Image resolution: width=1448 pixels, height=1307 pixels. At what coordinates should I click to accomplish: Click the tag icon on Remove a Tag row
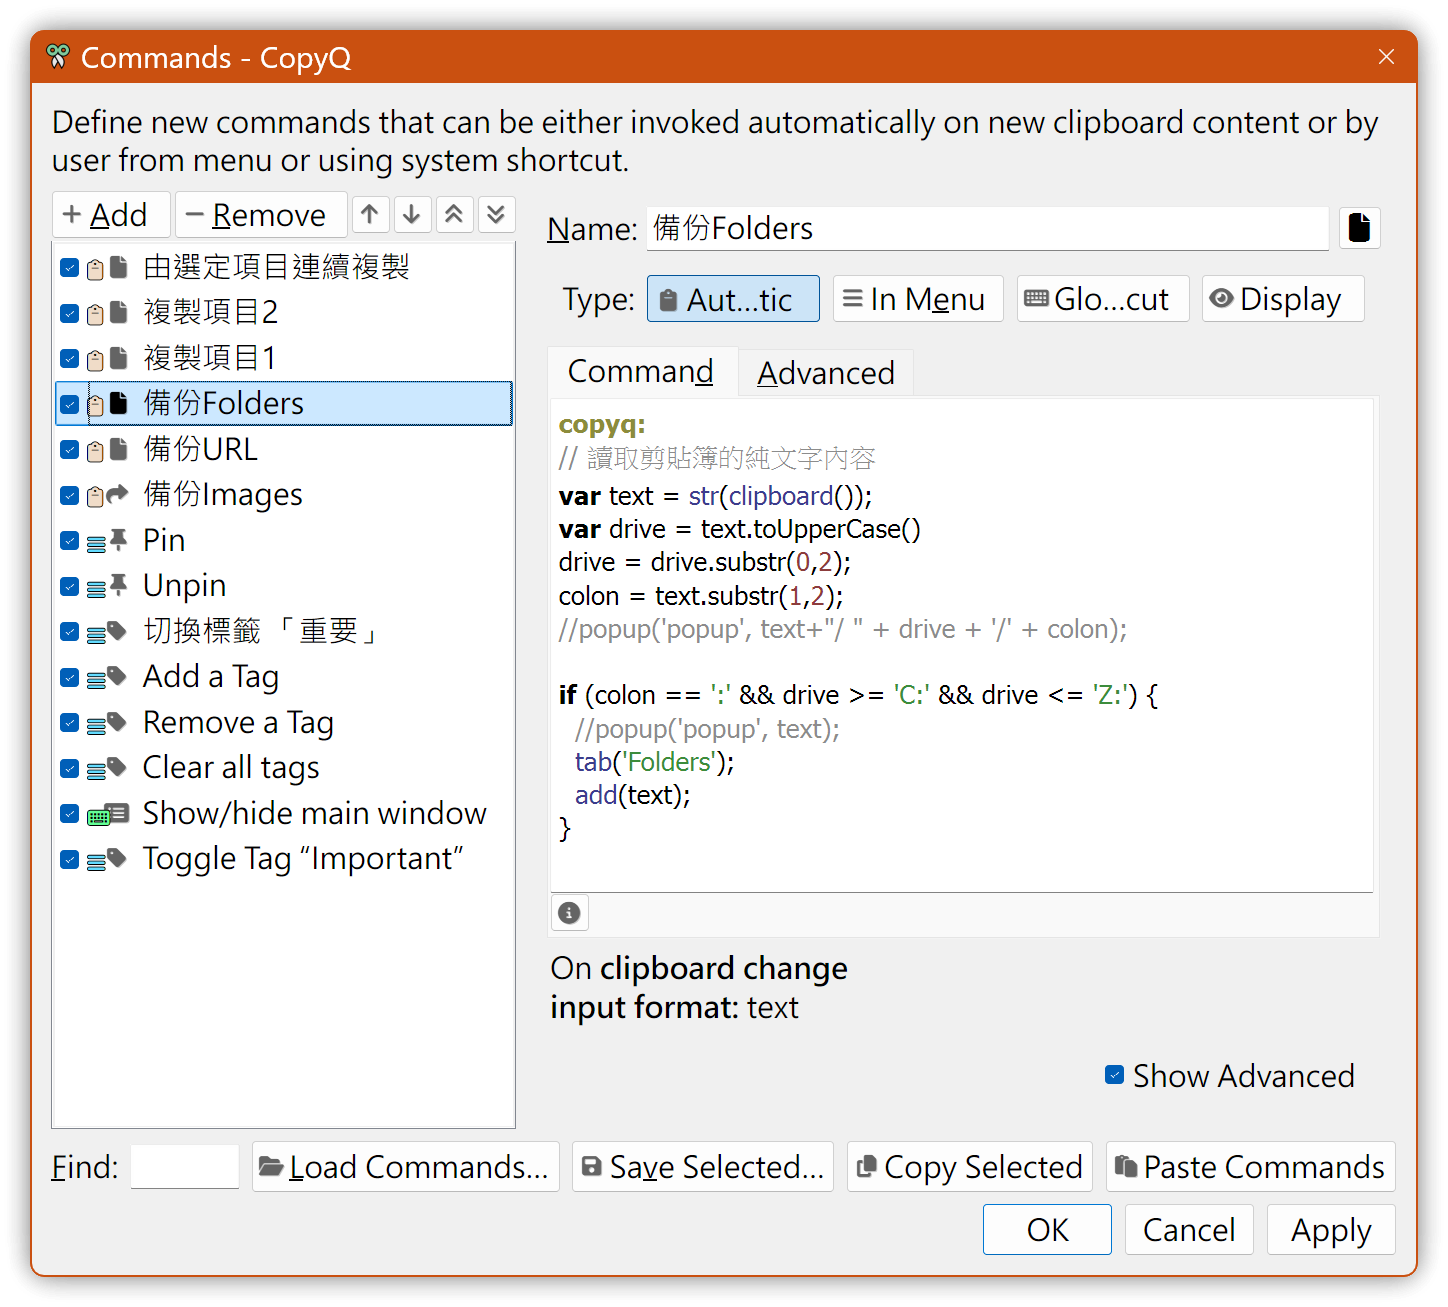(117, 721)
